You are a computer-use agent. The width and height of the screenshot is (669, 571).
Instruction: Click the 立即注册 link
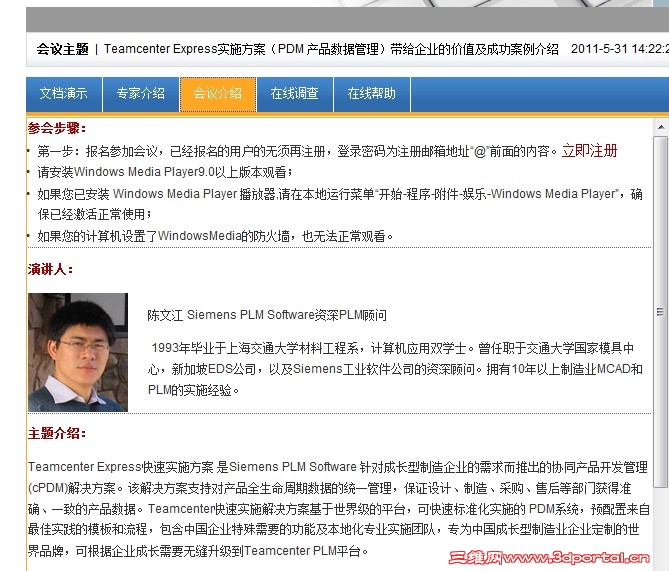pyautogui.click(x=590, y=151)
